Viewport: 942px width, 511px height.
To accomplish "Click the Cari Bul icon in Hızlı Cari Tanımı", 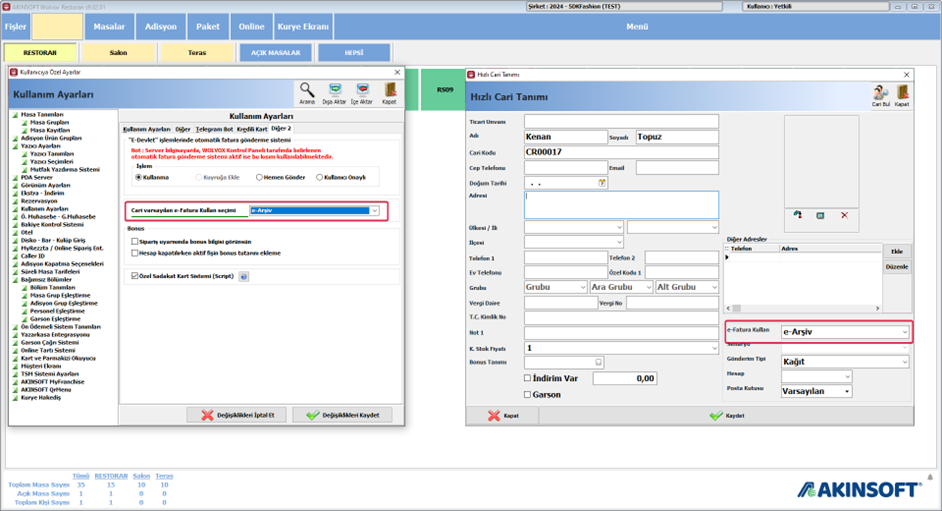I will 881,96.
